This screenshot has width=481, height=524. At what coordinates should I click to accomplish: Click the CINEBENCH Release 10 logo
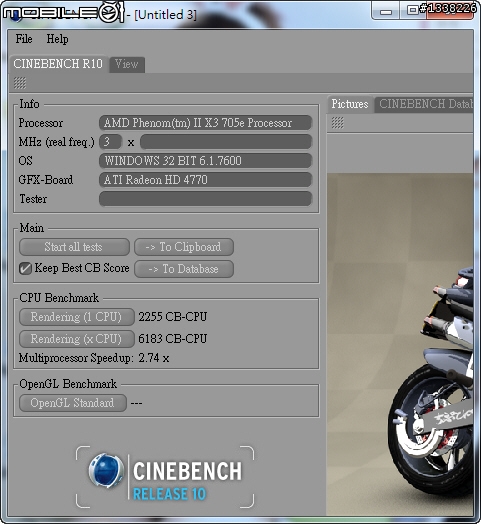[165, 477]
